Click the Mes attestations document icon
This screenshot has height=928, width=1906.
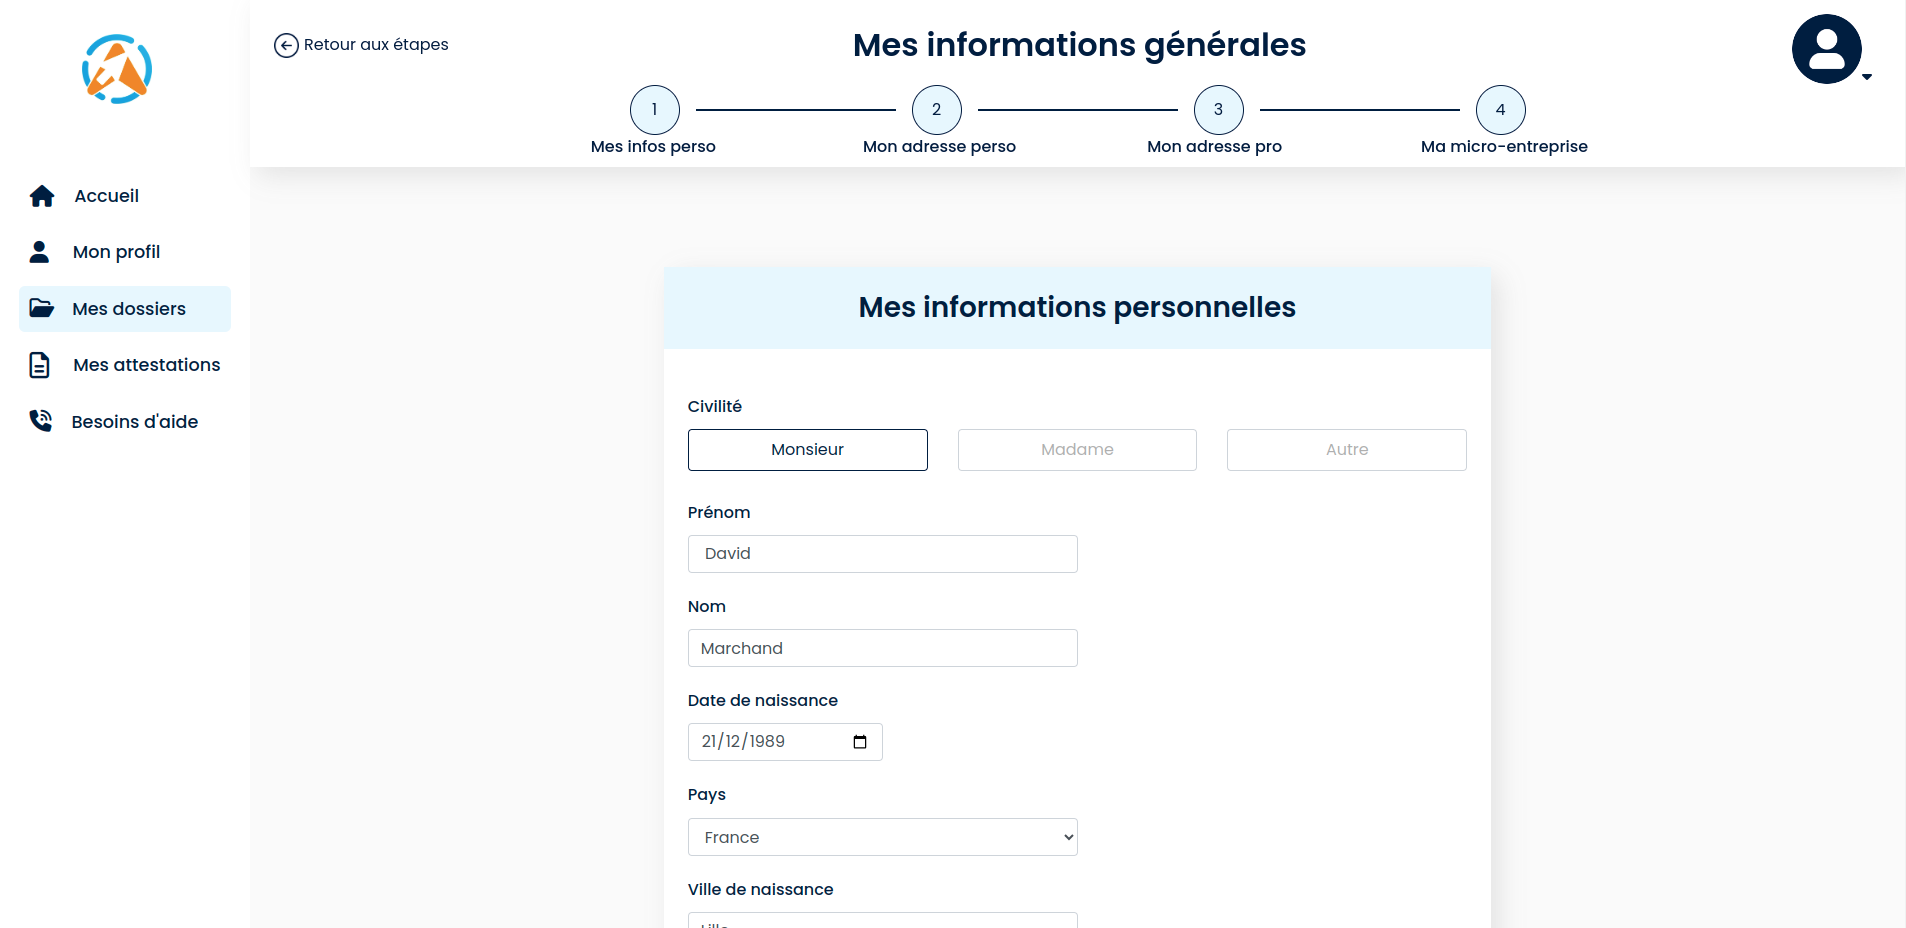pyautogui.click(x=39, y=364)
